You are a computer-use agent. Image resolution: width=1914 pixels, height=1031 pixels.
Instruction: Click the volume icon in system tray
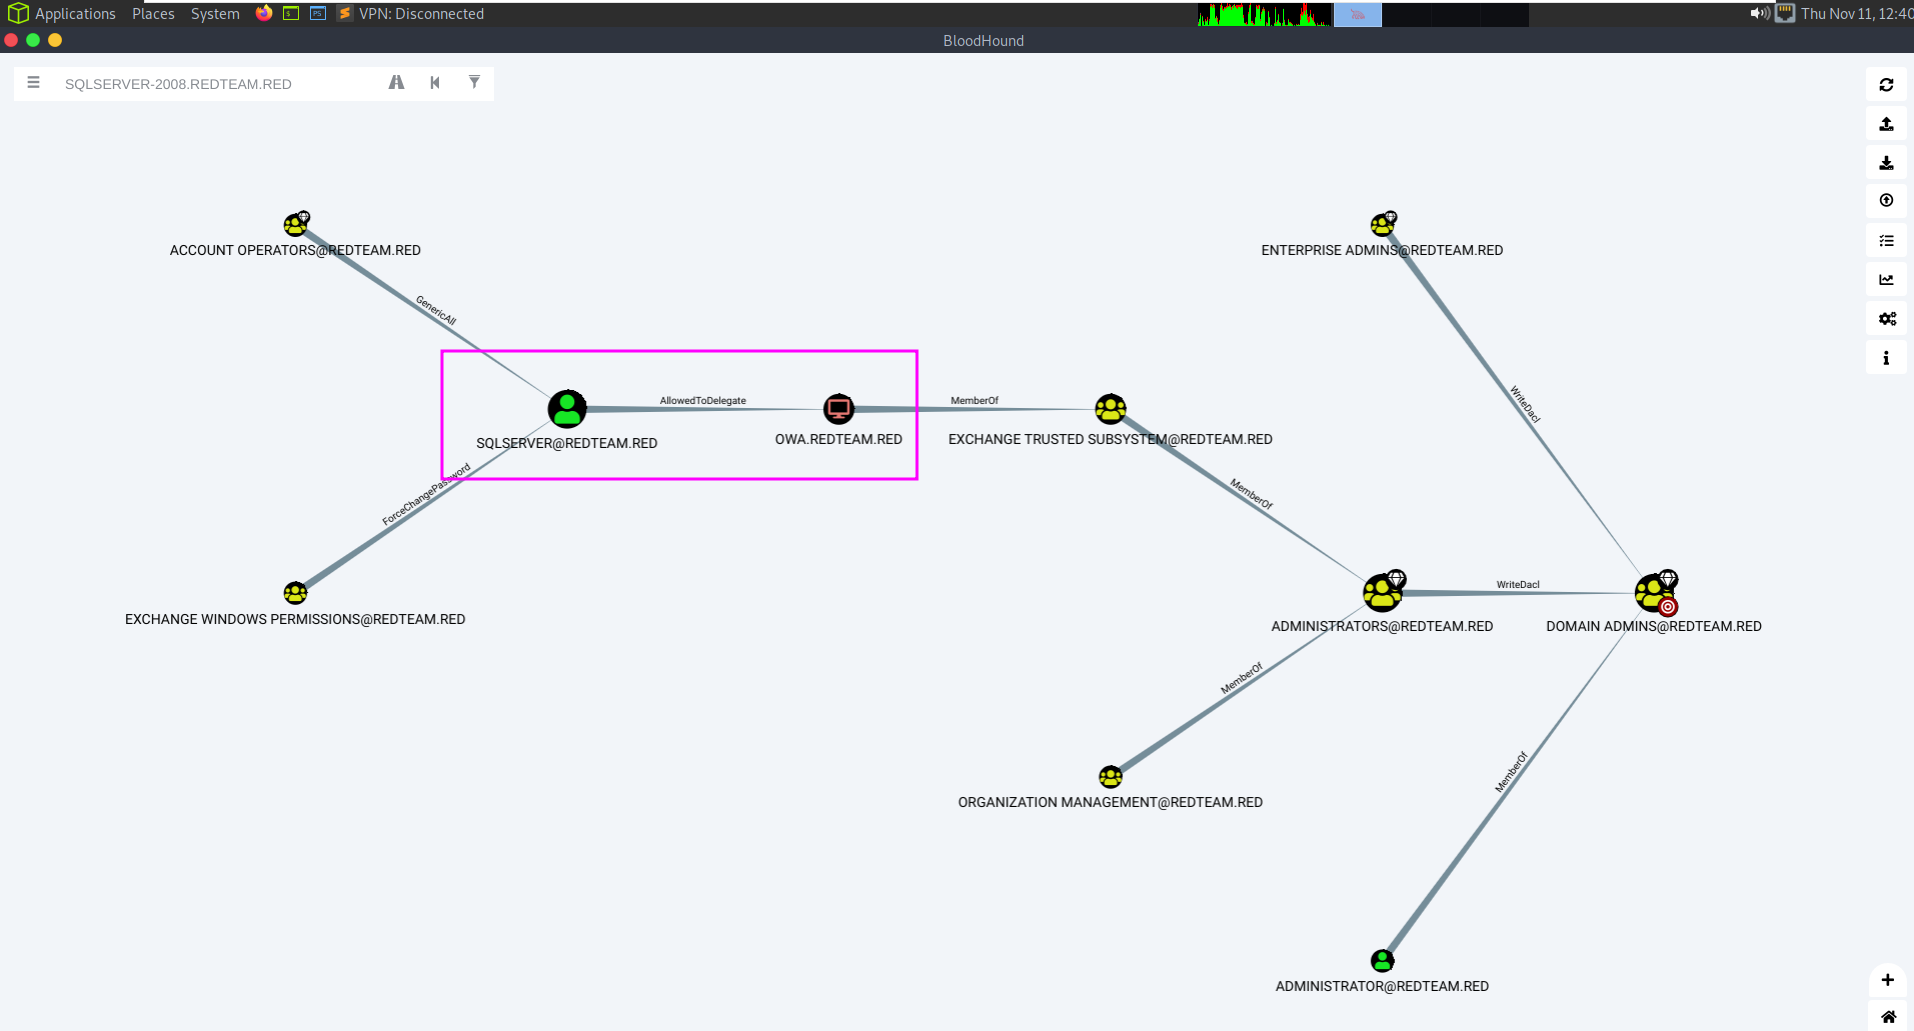coord(1759,13)
